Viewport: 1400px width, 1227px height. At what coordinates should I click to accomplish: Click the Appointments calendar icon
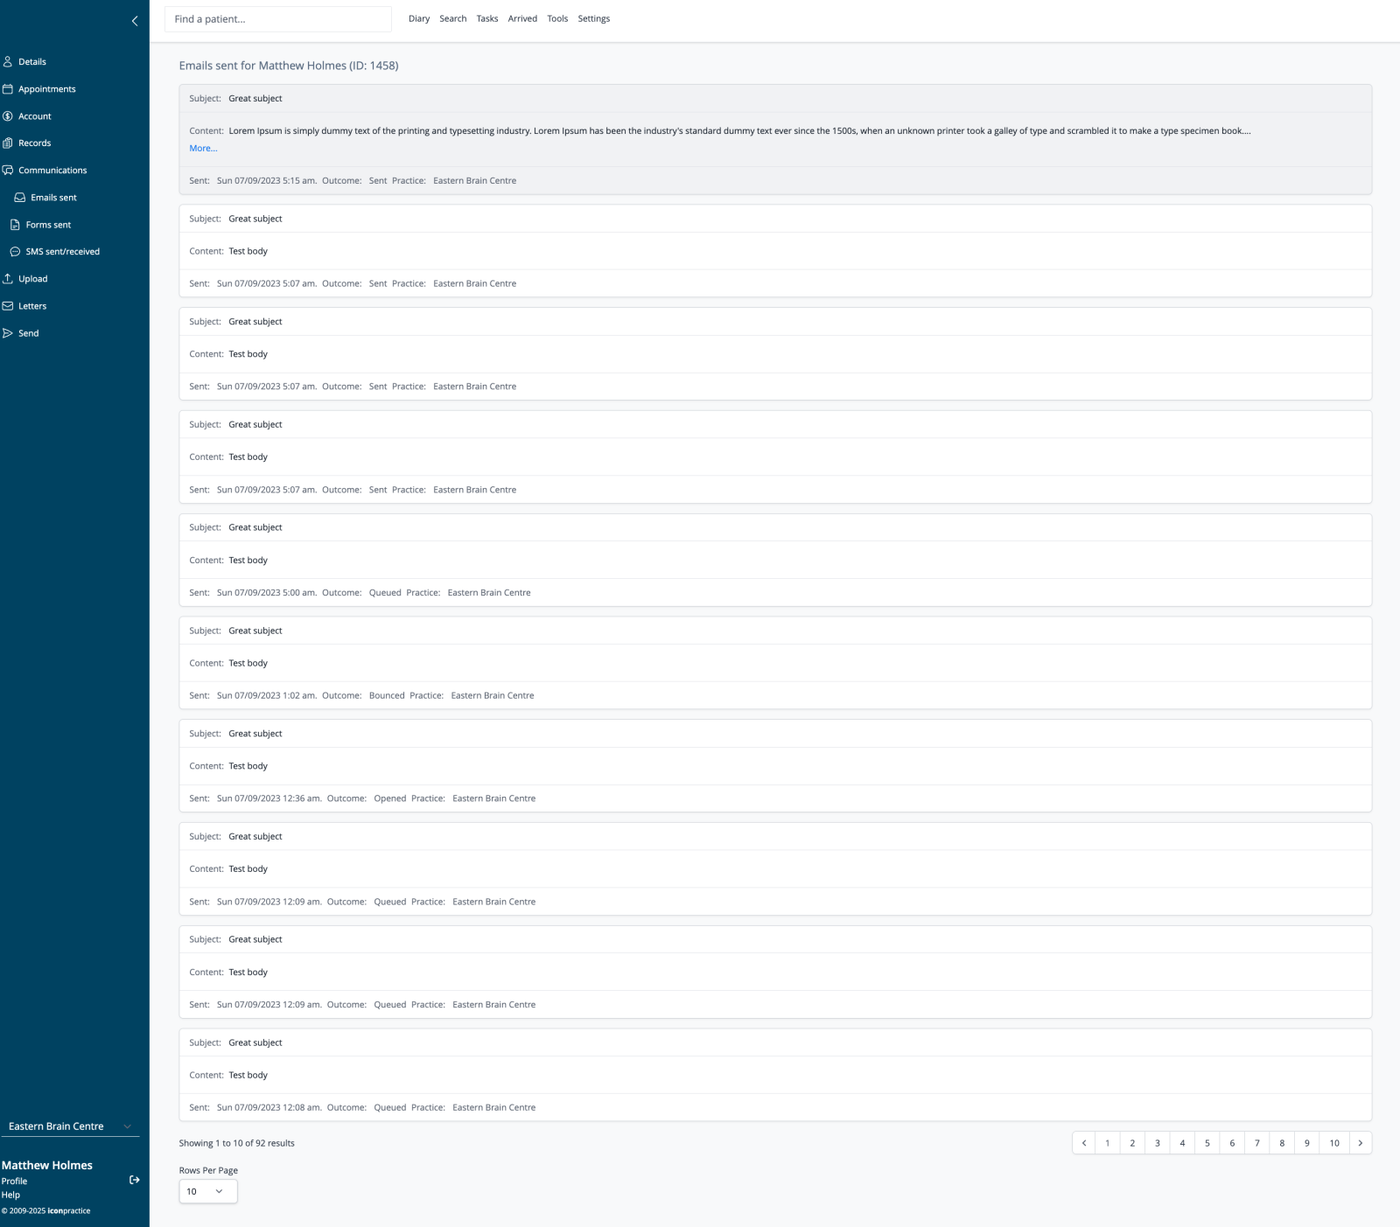(x=8, y=89)
